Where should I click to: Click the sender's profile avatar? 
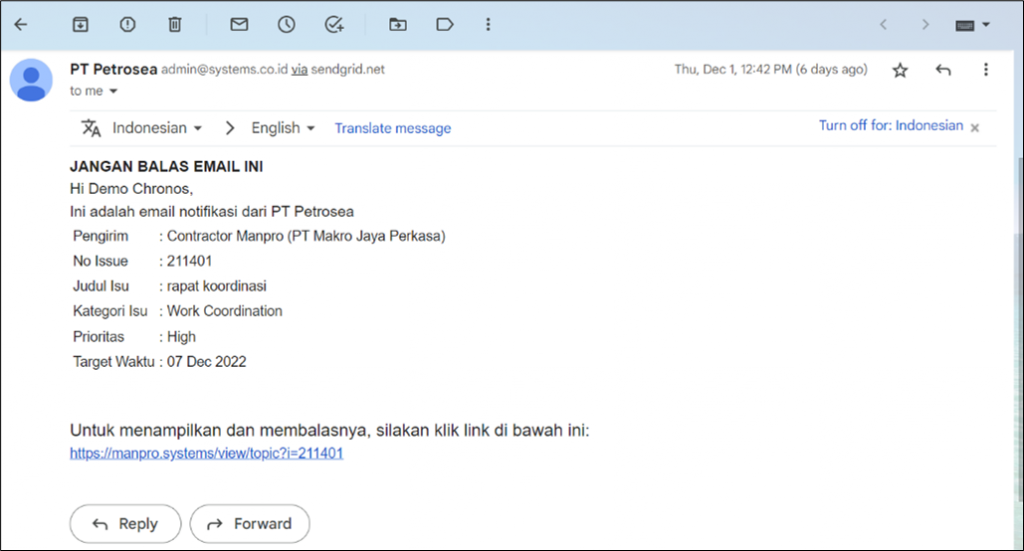coord(31,80)
